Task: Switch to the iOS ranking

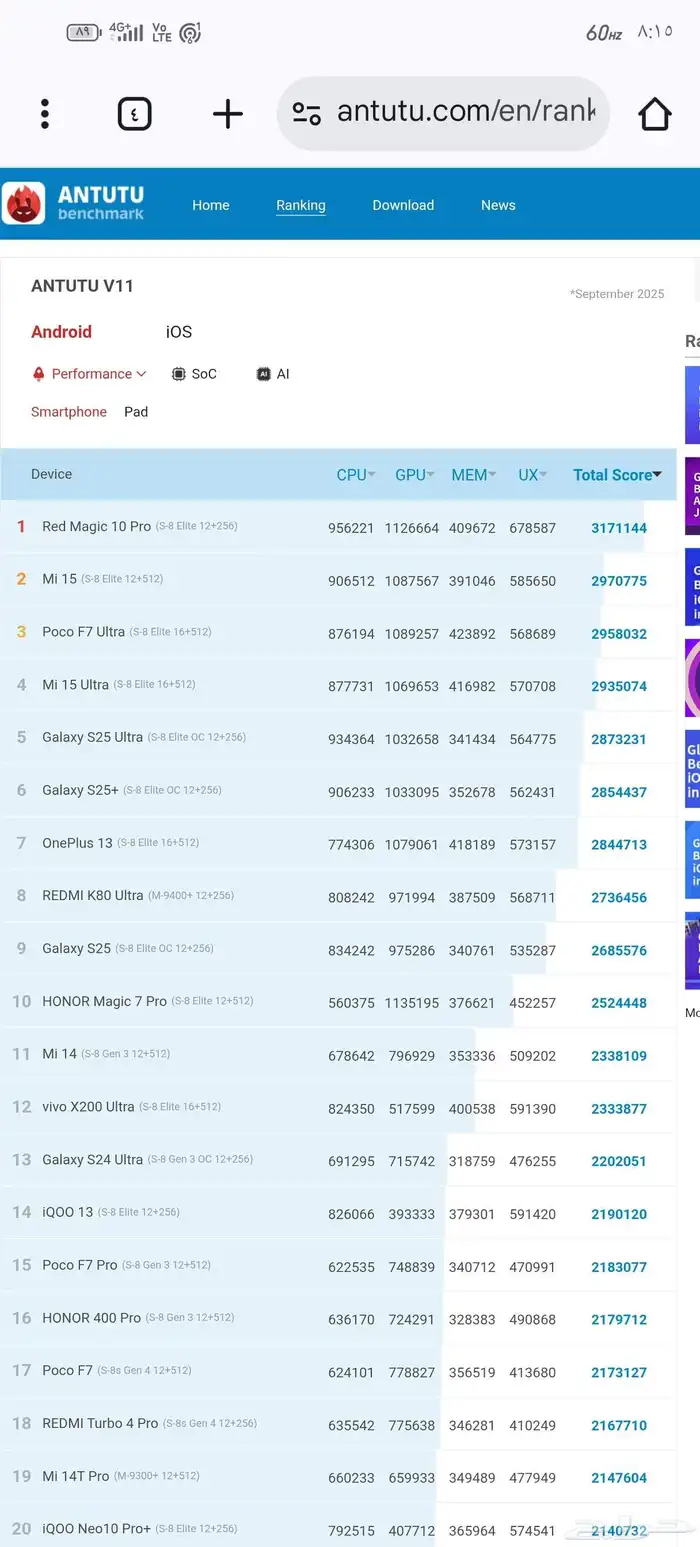Action: [x=179, y=332]
